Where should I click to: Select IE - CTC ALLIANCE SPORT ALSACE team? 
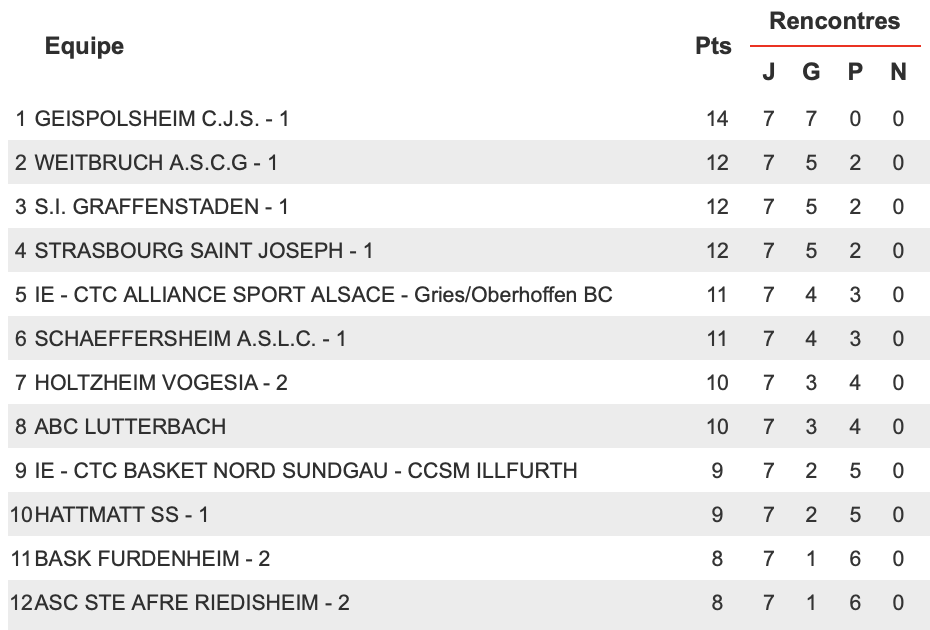click(x=323, y=295)
